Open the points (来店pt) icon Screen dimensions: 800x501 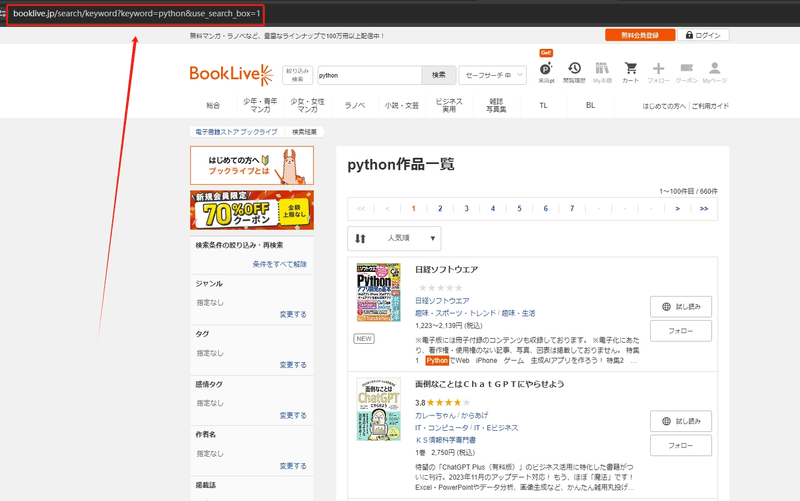tap(546, 71)
